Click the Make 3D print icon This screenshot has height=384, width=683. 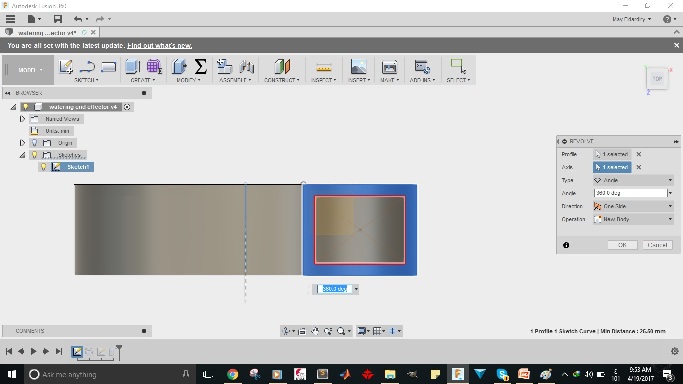point(389,67)
